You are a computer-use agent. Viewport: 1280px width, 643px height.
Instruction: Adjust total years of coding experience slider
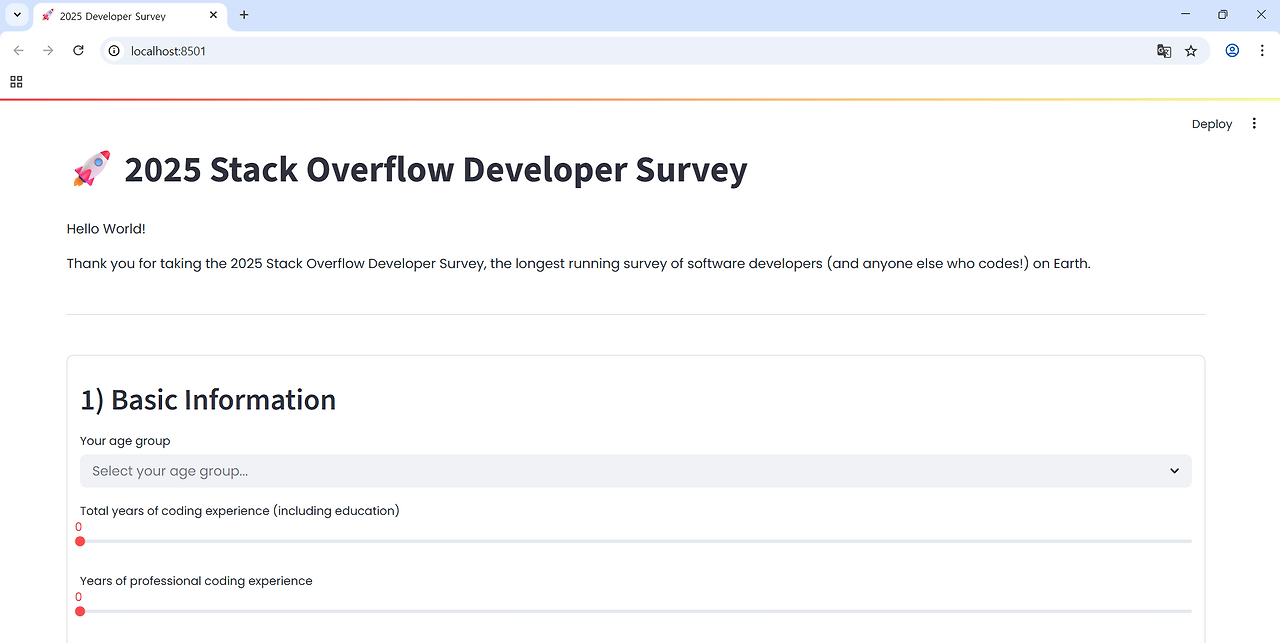[x=636, y=541]
